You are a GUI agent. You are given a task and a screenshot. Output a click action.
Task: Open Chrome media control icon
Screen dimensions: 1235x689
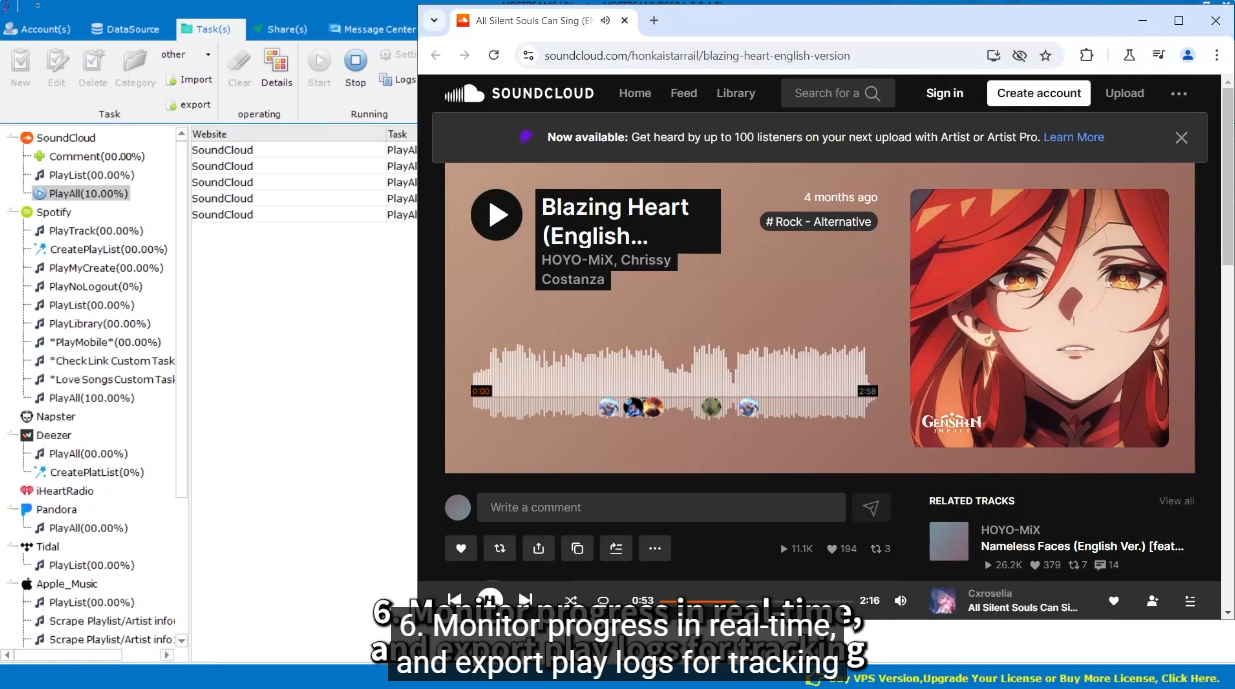click(x=1158, y=56)
